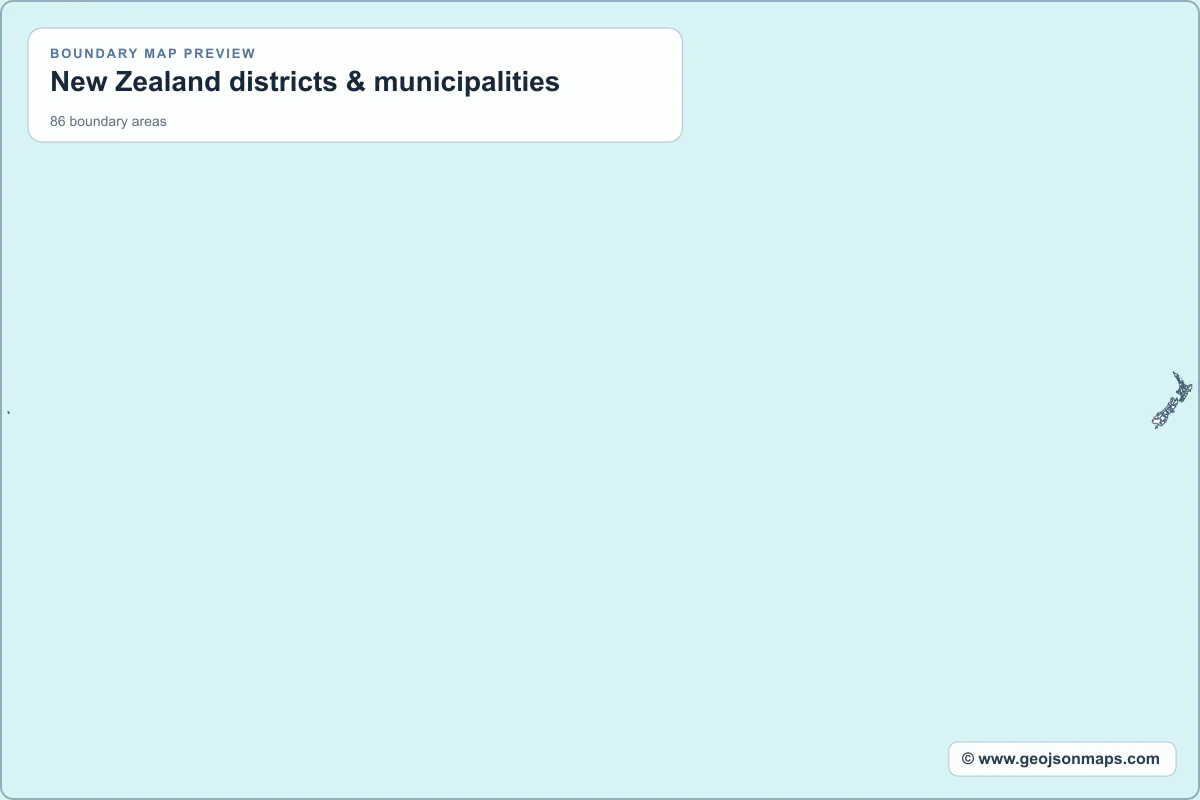Select the 'New Zealand districts & municipalities' title
The image size is (1200, 800).
coord(305,82)
